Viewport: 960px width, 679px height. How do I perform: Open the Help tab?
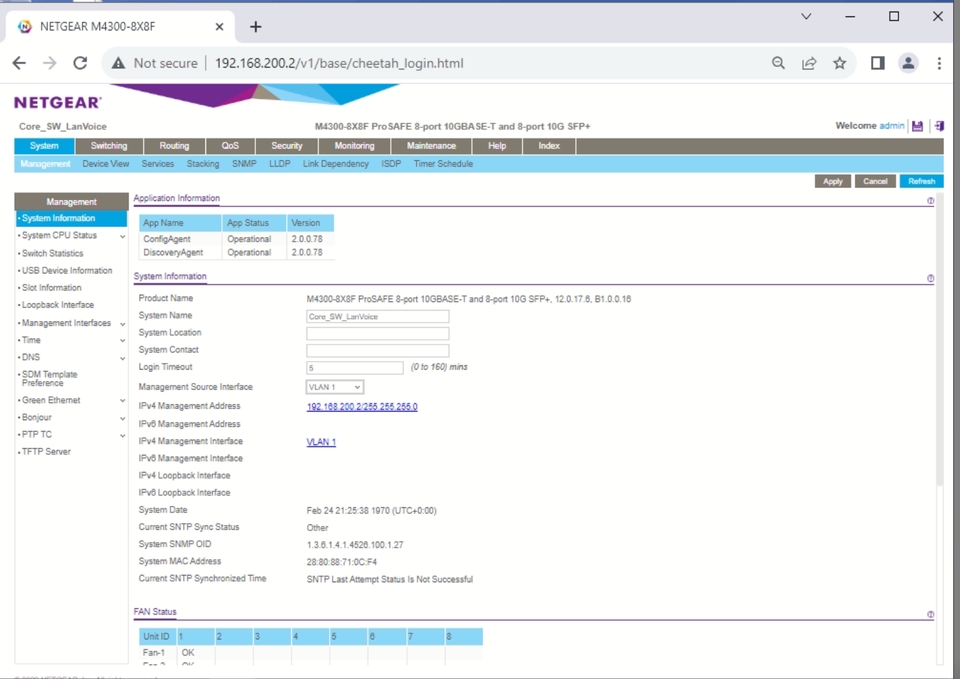(497, 146)
